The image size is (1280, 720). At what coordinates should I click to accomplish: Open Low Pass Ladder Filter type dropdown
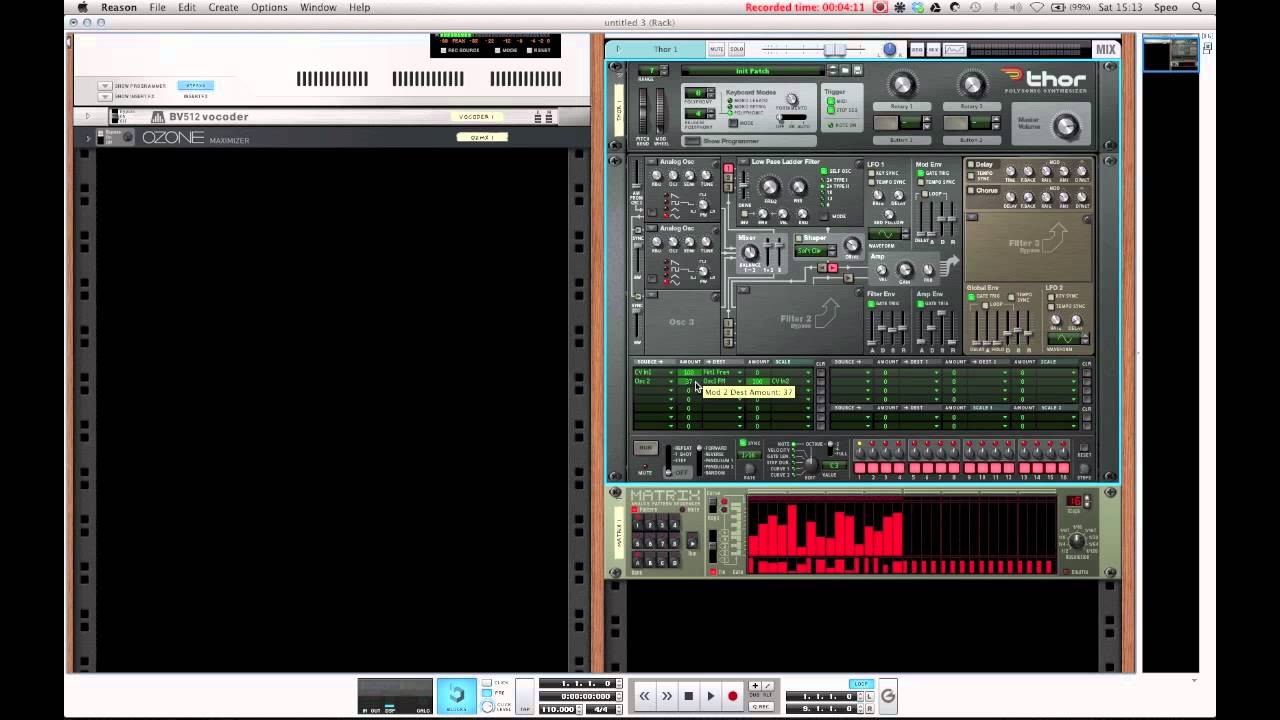point(744,162)
